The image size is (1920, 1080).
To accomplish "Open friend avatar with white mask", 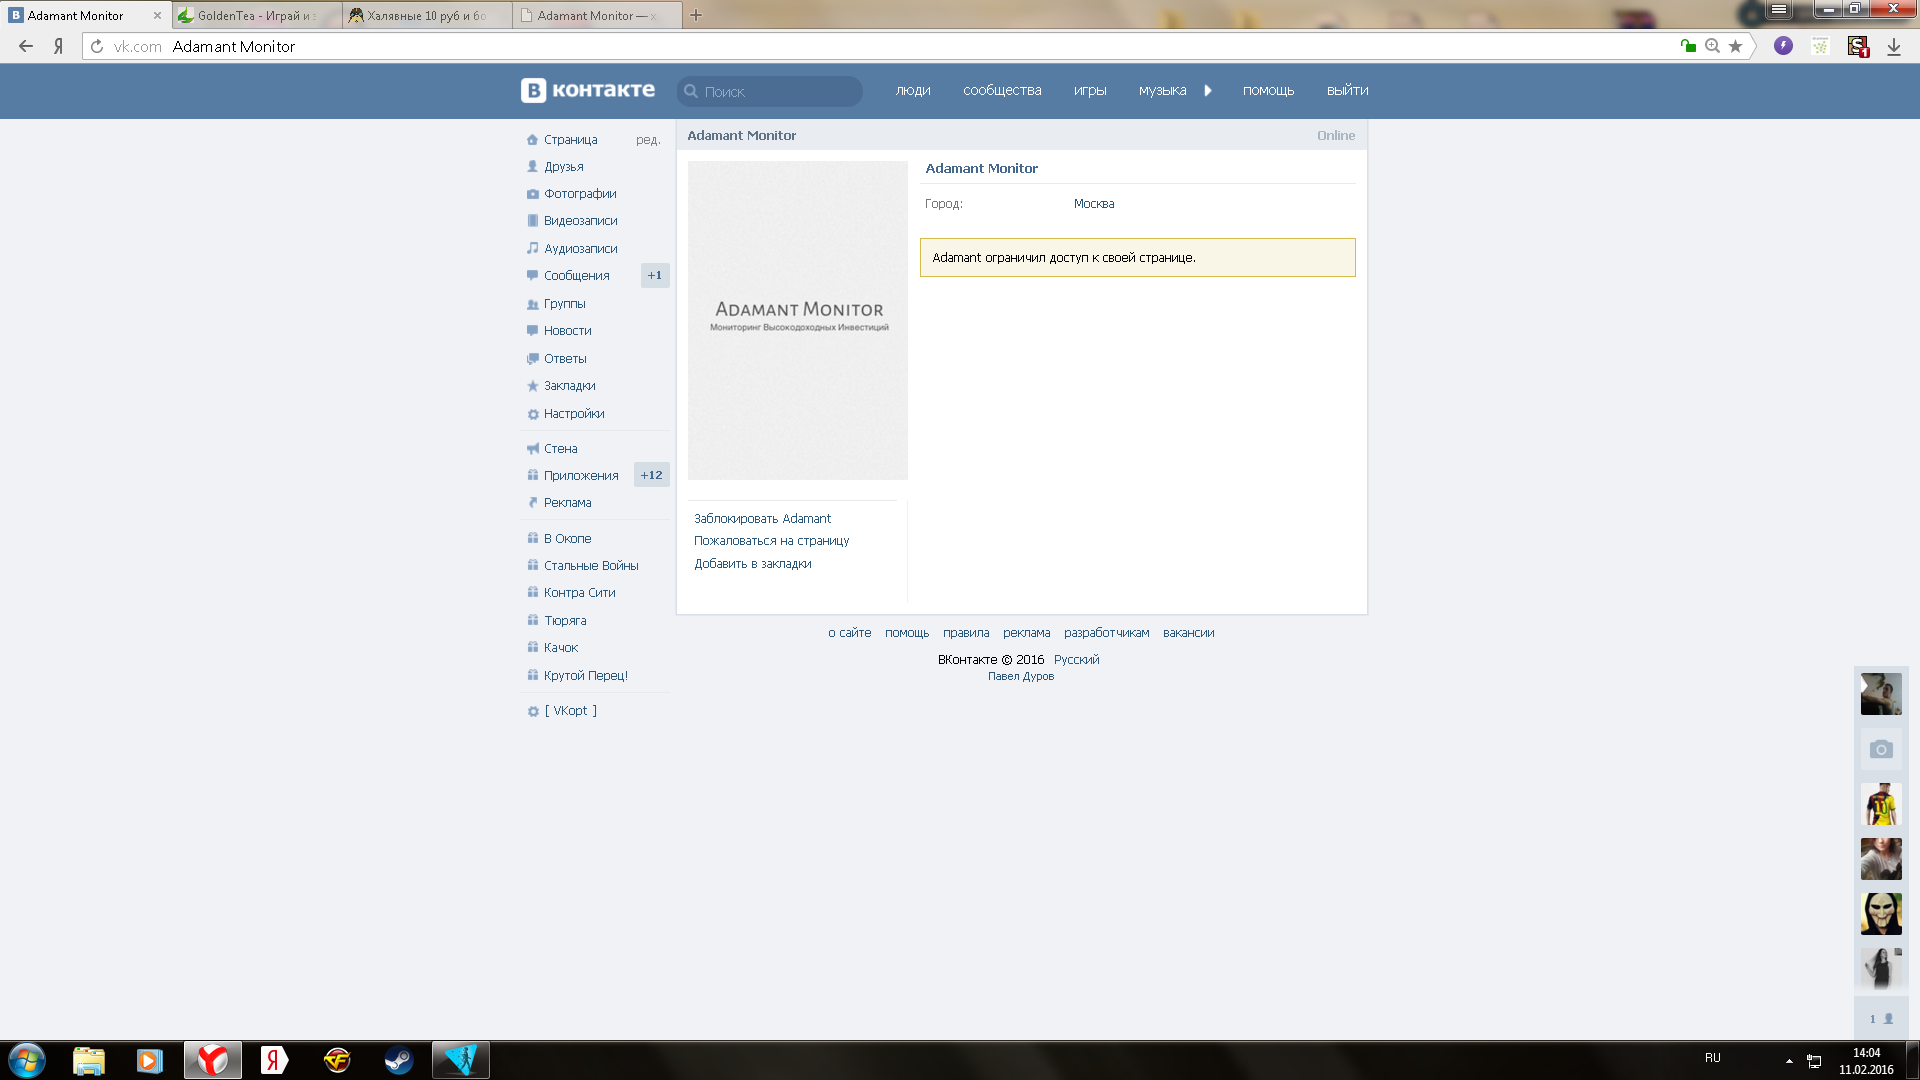I will pyautogui.click(x=1881, y=914).
